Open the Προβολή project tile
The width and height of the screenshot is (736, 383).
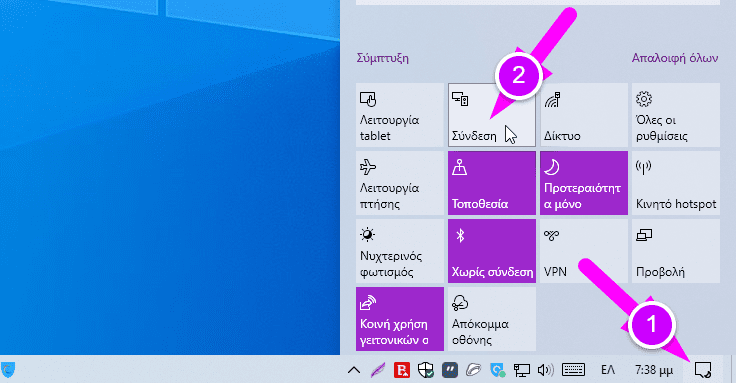tap(676, 251)
